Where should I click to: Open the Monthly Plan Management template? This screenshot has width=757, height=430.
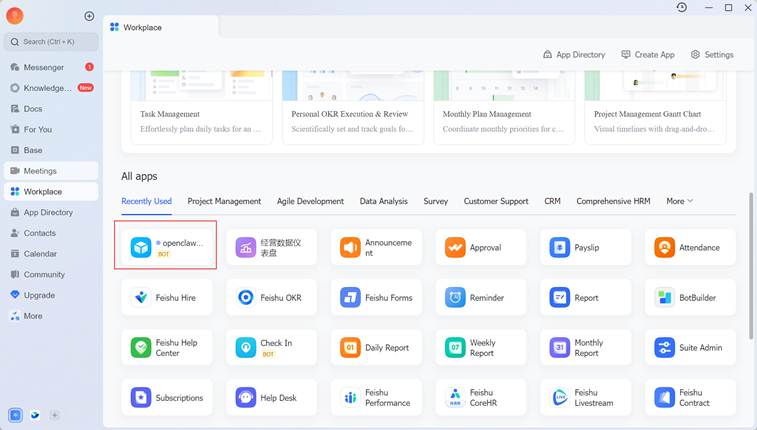[504, 108]
